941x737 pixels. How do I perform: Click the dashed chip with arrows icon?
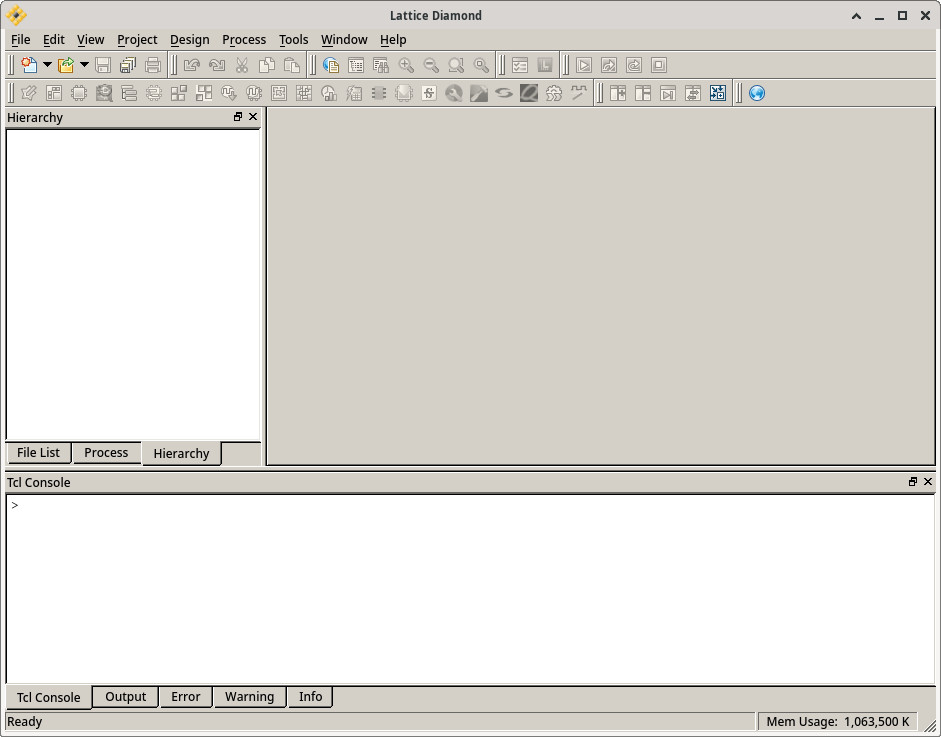[154, 93]
